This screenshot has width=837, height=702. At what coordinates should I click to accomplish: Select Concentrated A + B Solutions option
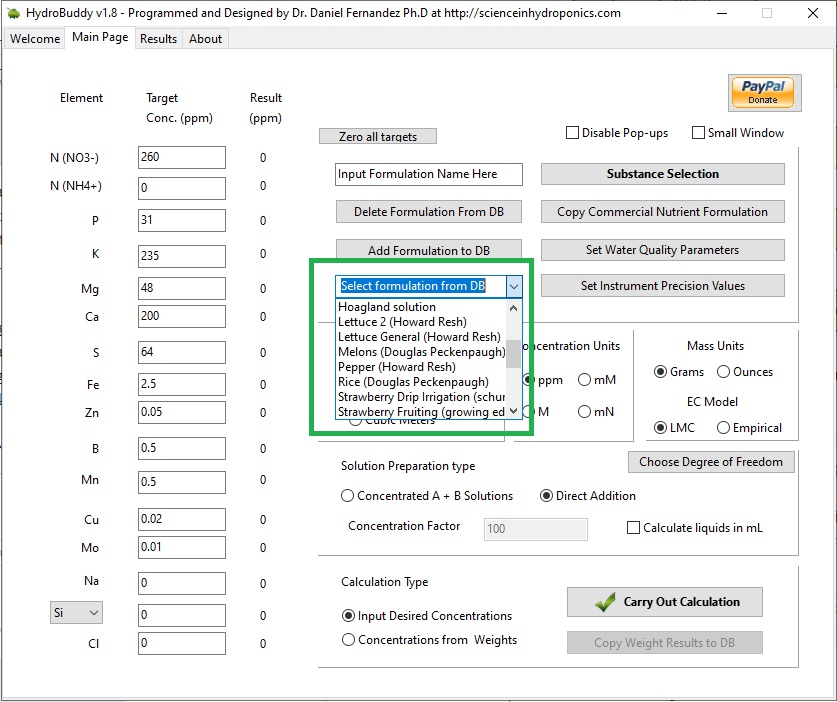pyautogui.click(x=348, y=496)
